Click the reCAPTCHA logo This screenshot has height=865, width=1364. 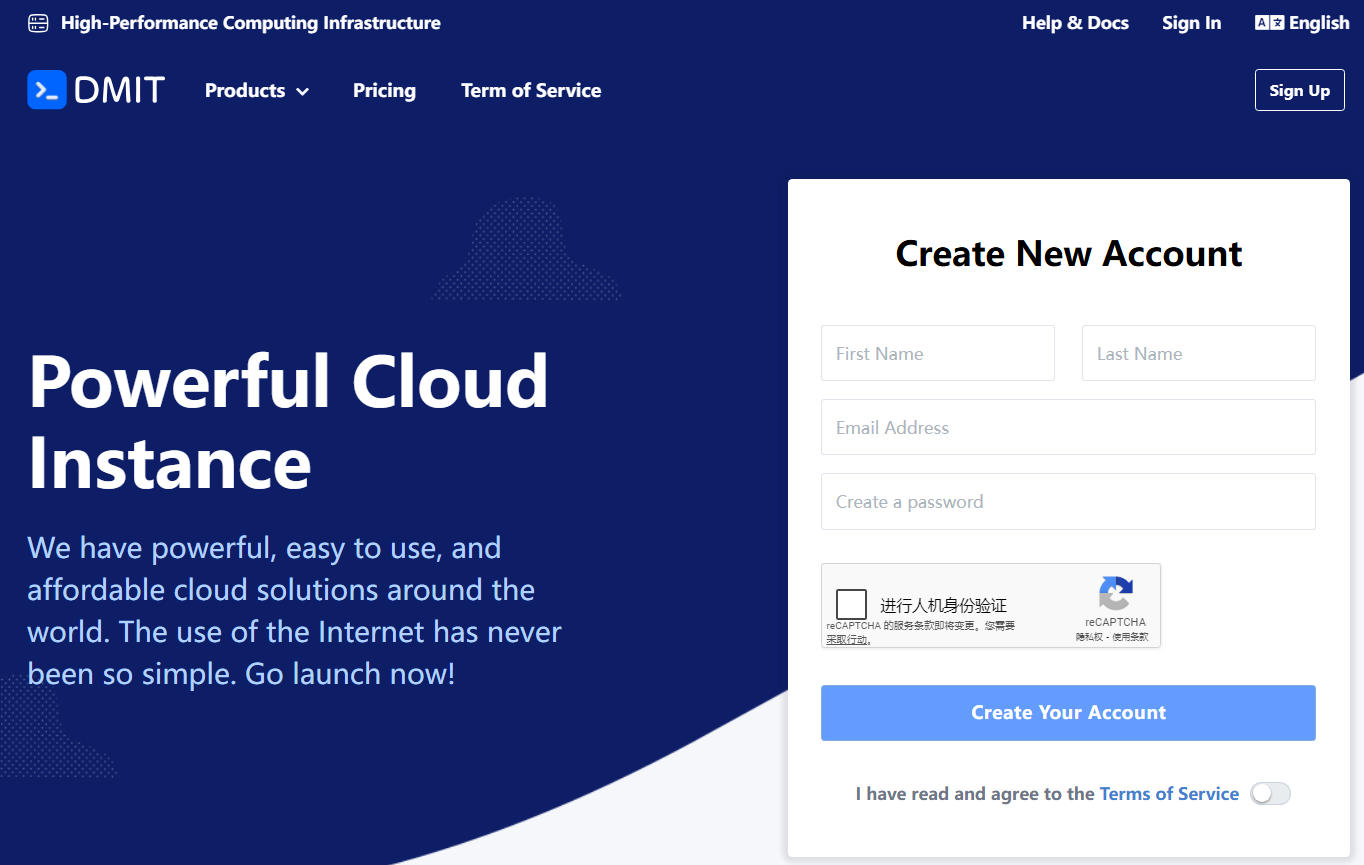[1115, 593]
